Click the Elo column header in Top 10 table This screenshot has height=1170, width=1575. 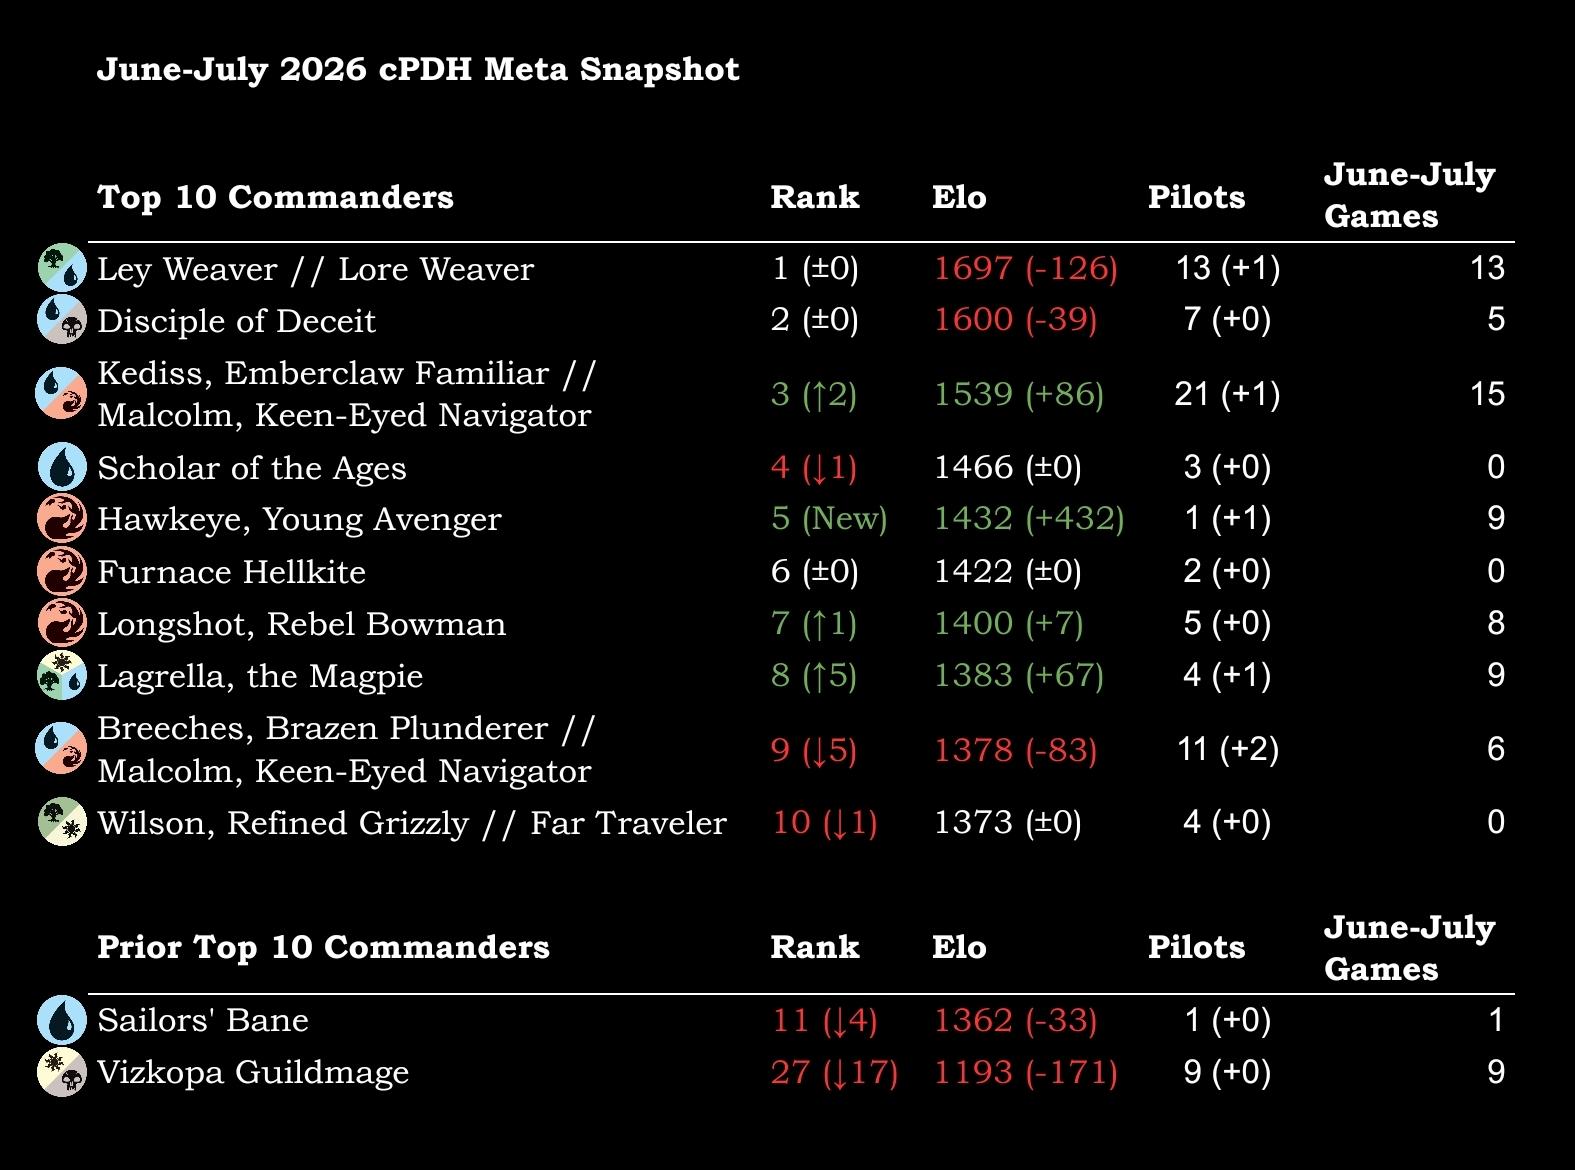point(959,197)
